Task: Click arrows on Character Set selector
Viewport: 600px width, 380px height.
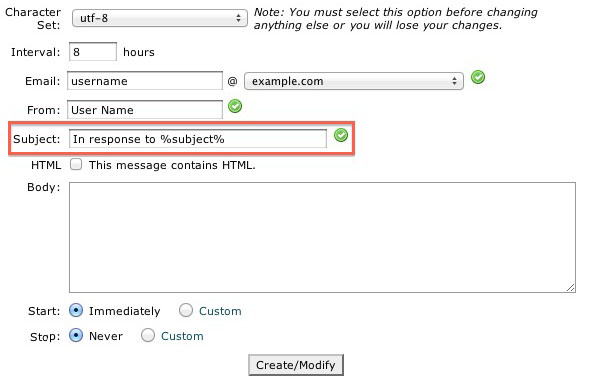Action: [x=238, y=18]
